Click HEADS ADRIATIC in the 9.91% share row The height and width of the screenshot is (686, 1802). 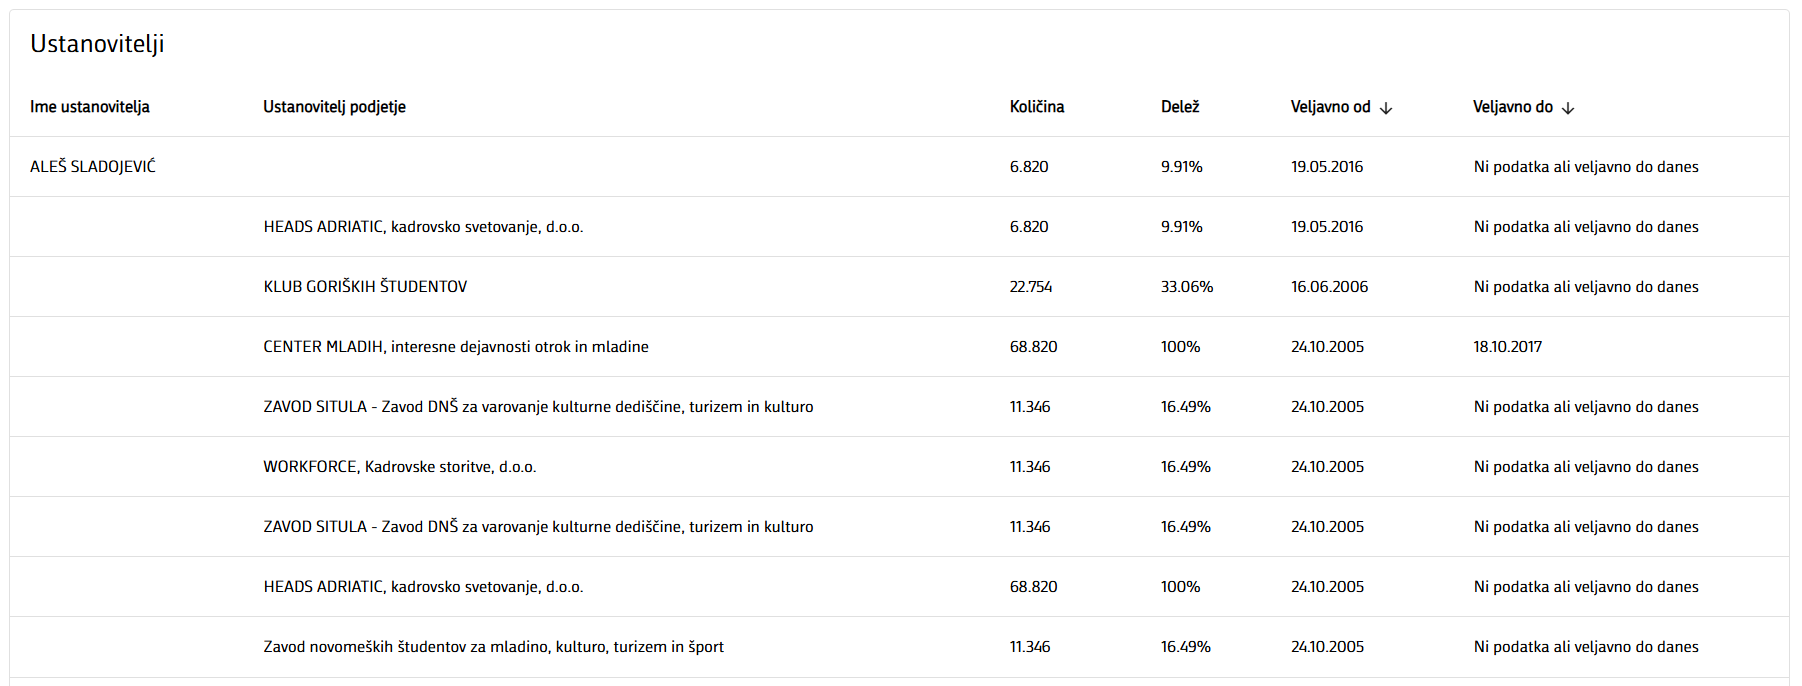click(423, 227)
